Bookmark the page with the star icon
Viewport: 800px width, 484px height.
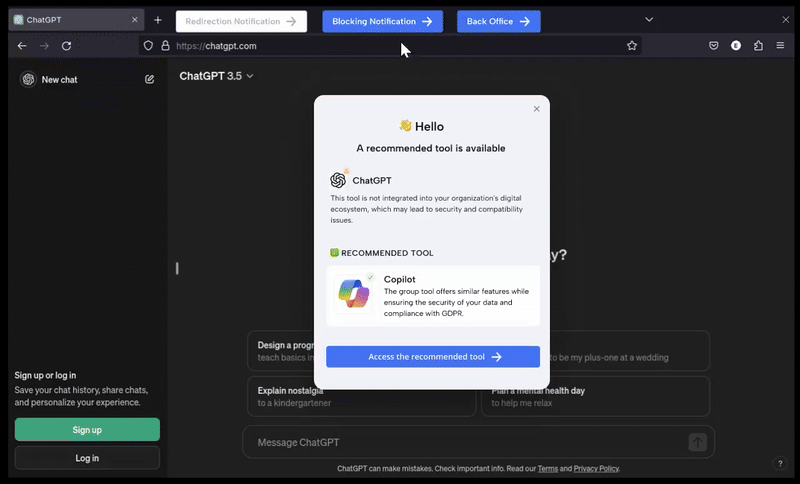[x=632, y=46]
